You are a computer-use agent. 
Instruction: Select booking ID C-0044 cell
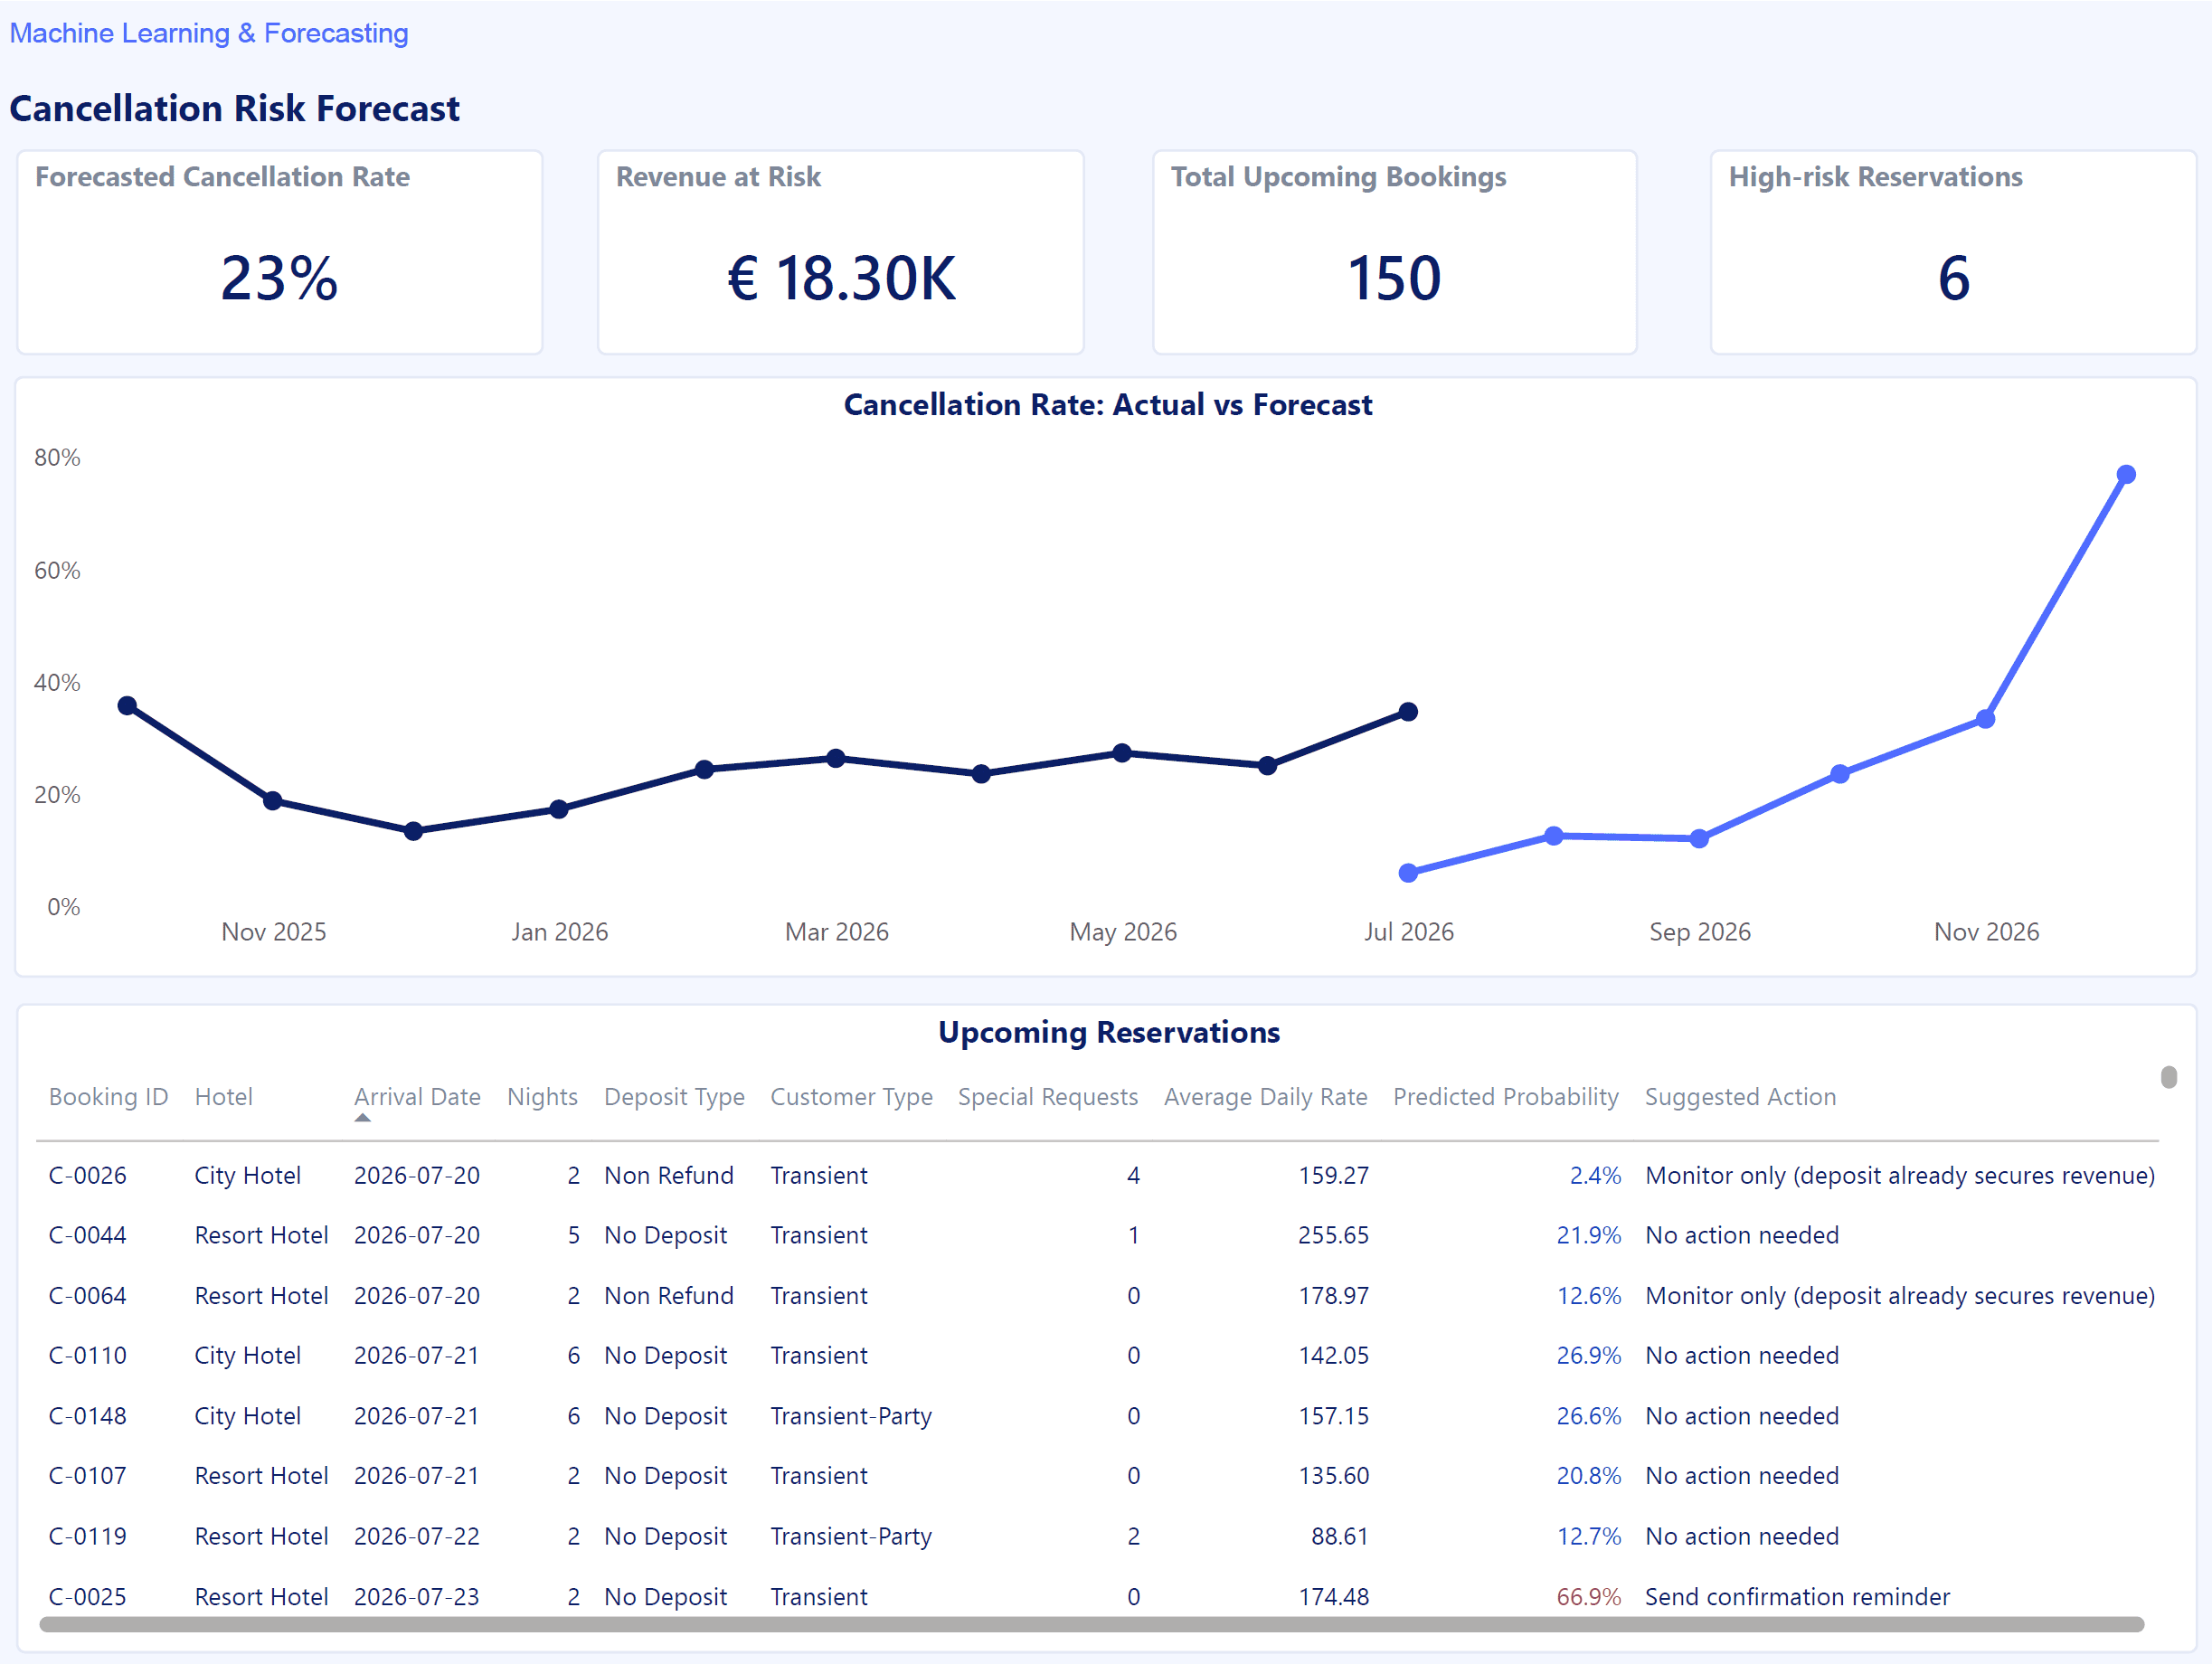click(x=88, y=1235)
